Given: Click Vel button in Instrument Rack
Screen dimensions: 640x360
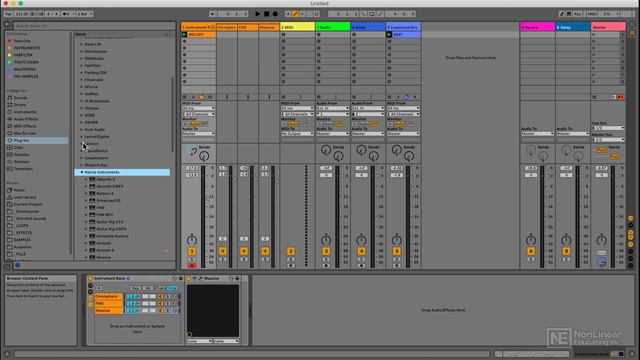Looking at the screenshot, I should click(x=147, y=288).
